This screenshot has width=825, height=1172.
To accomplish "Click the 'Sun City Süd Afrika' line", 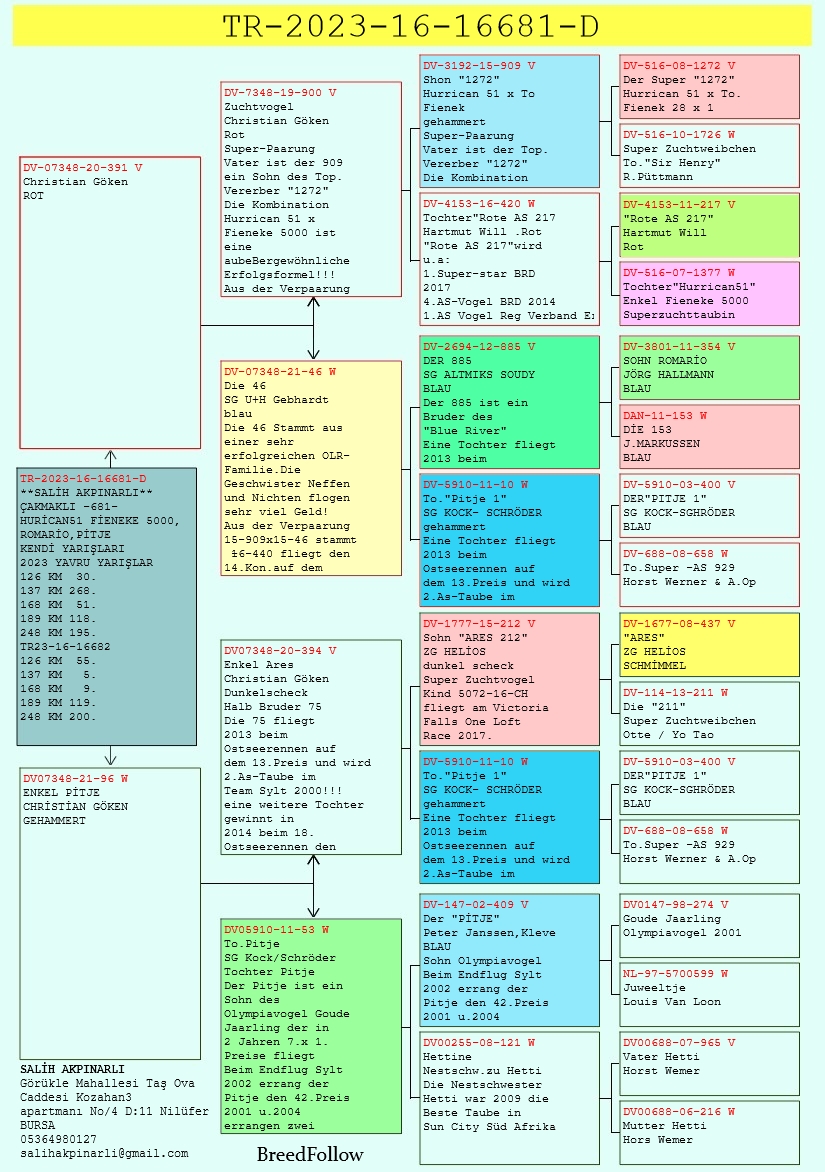I will pos(489,1126).
